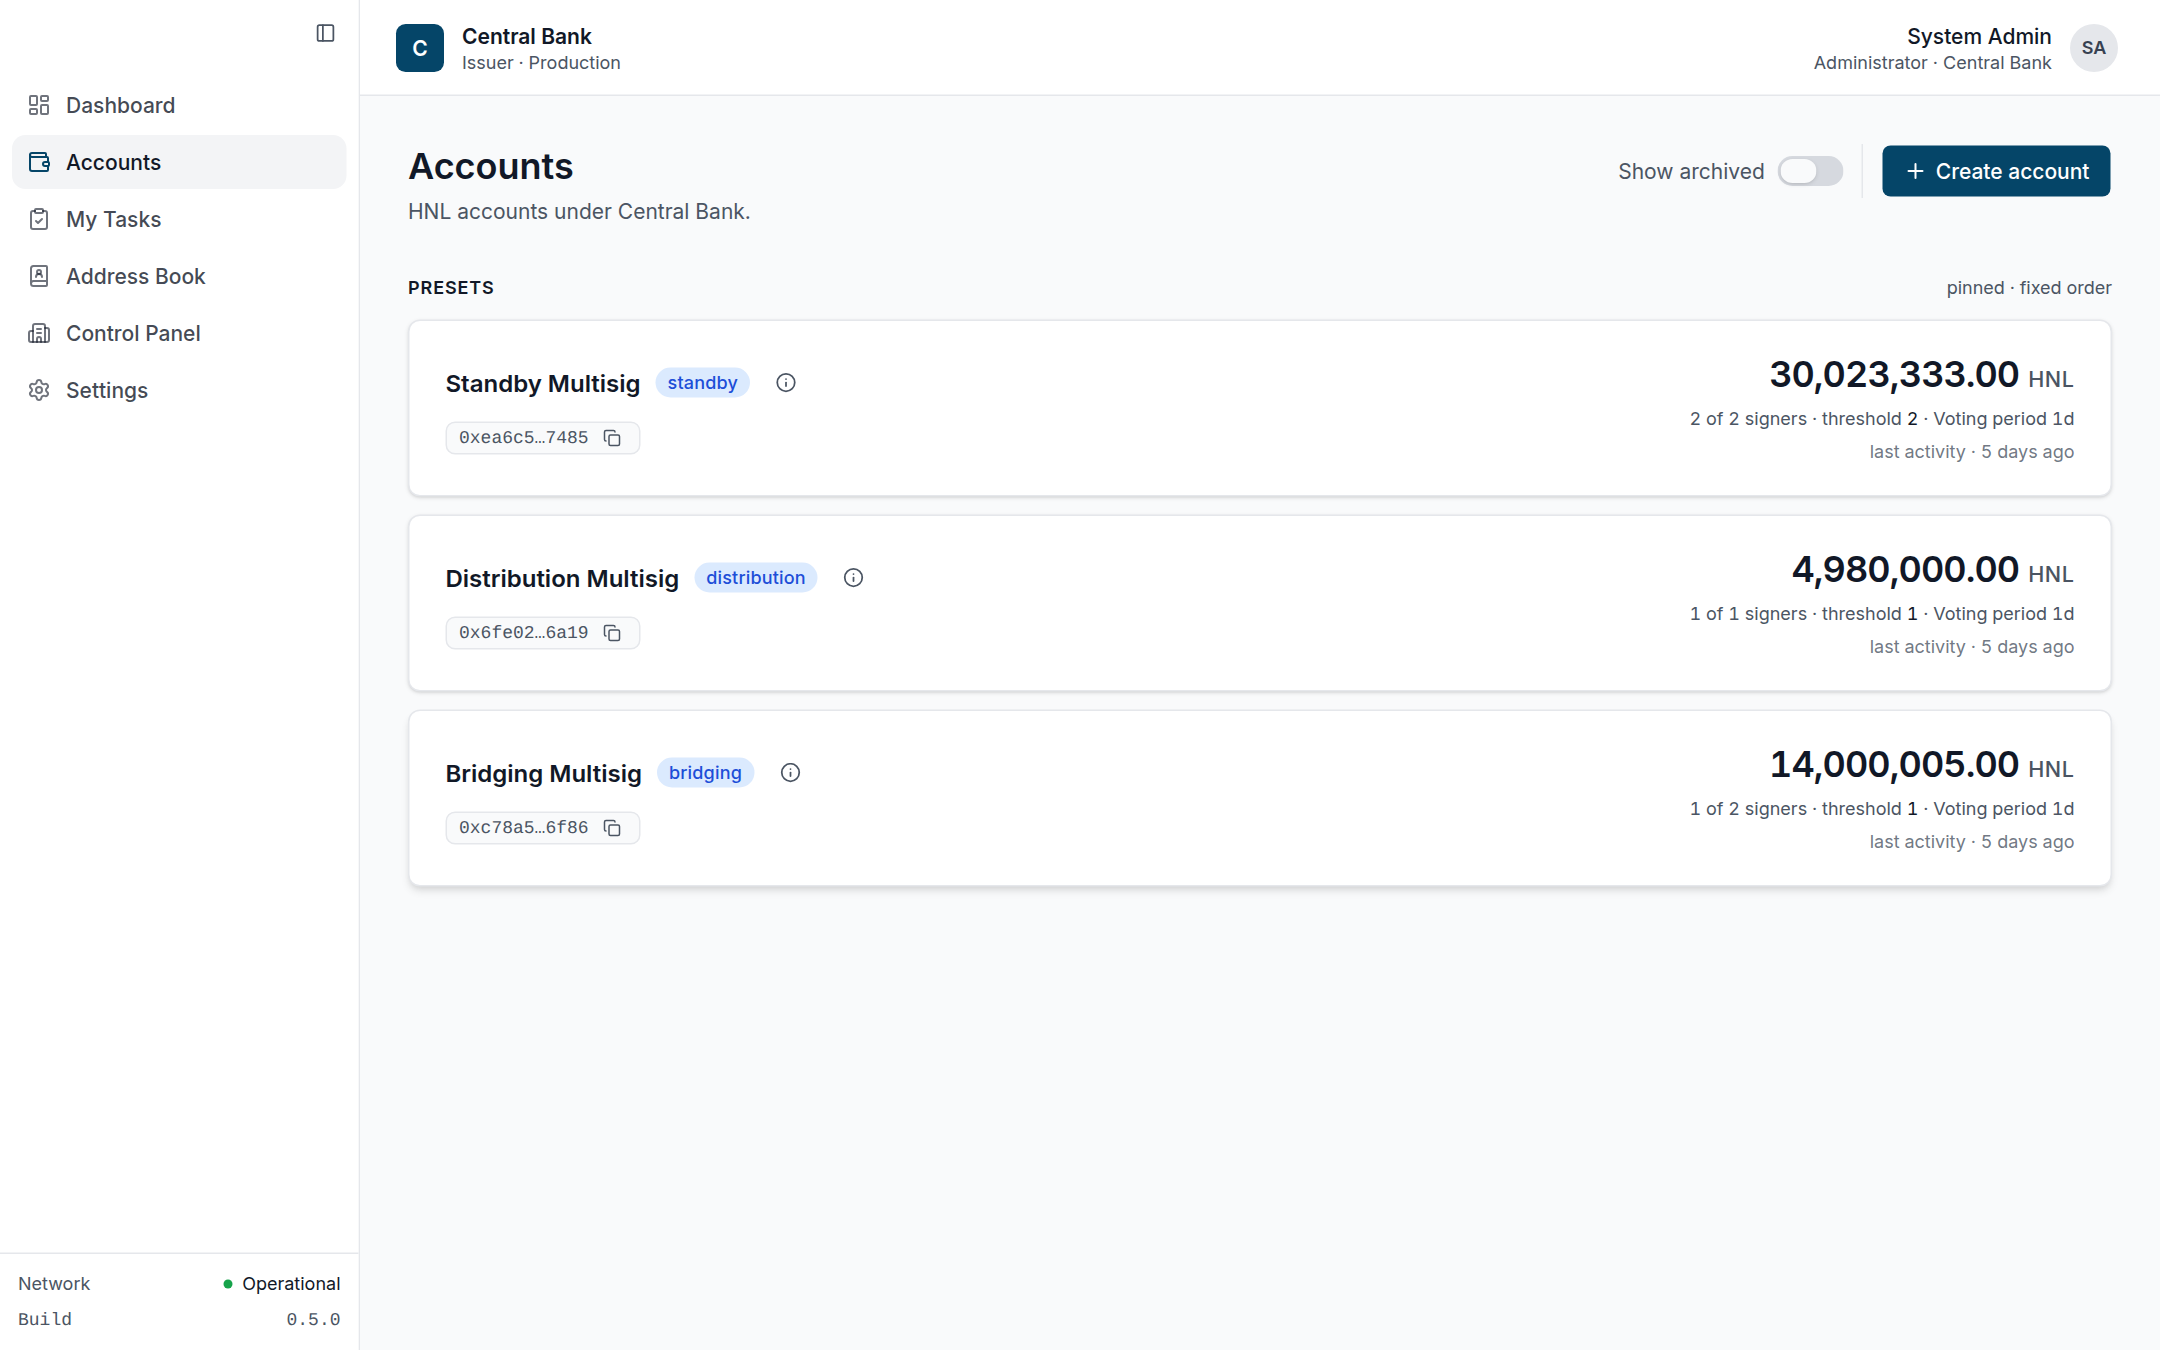This screenshot has width=2160, height=1350.
Task: Go to My Tasks
Action: pos(179,219)
